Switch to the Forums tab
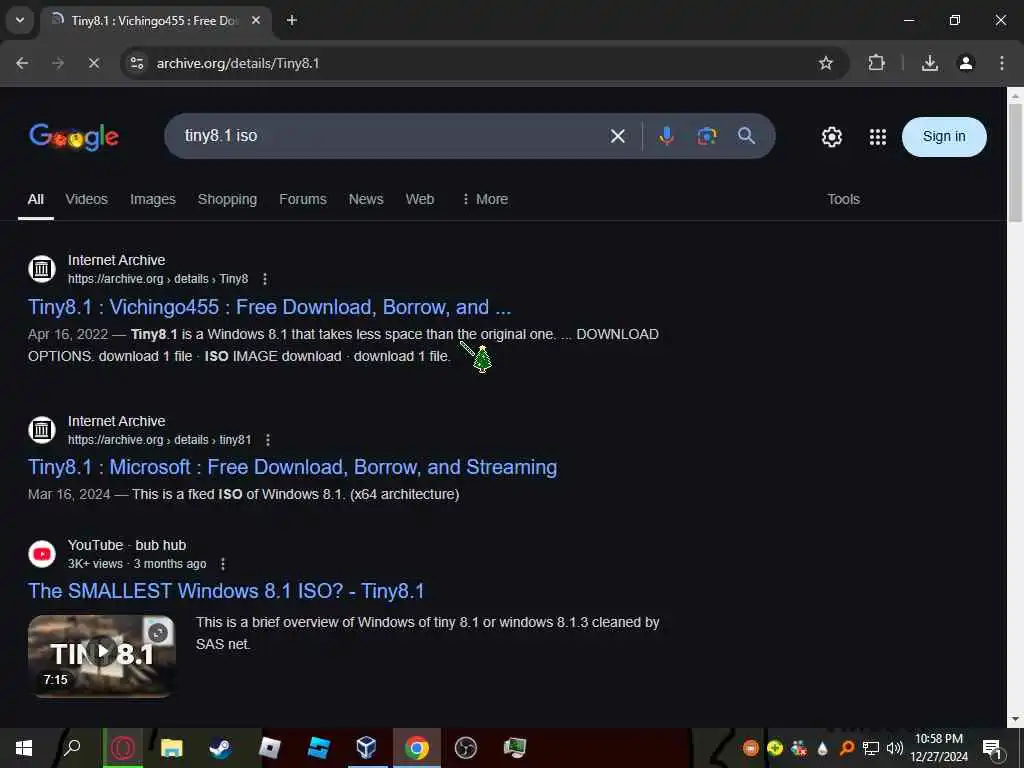This screenshot has height=768, width=1024. tap(302, 199)
